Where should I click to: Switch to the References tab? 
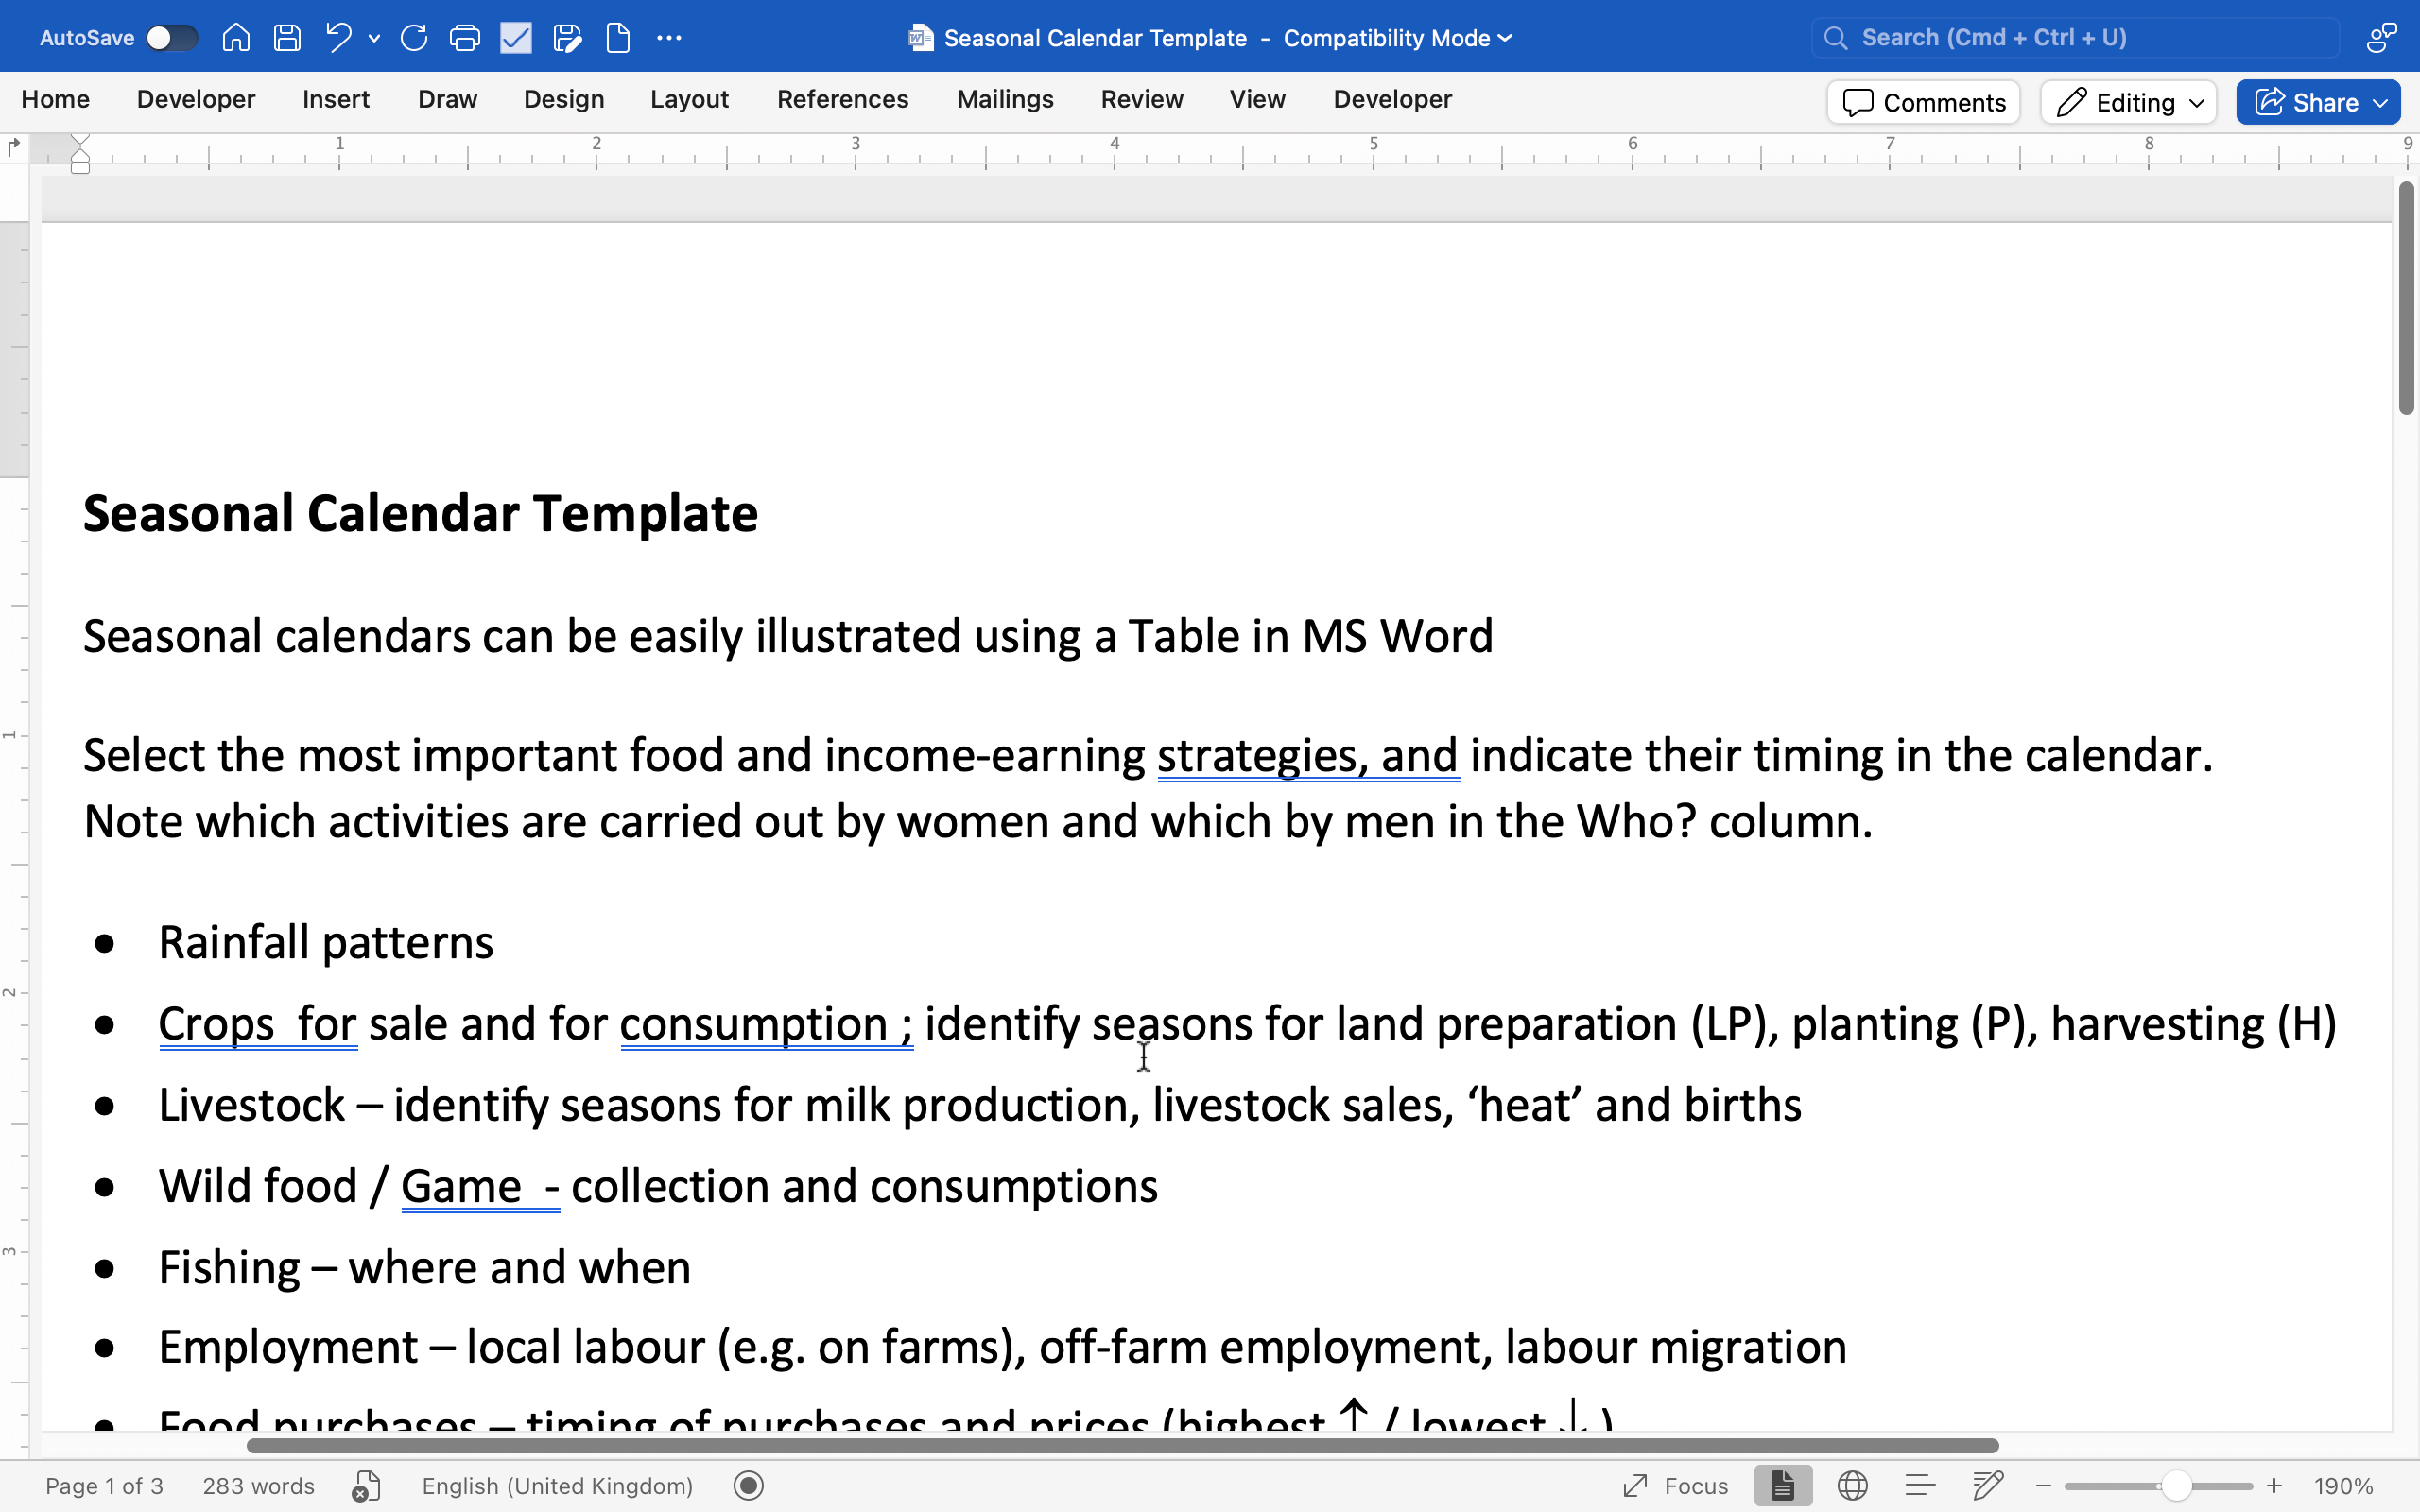pos(842,99)
